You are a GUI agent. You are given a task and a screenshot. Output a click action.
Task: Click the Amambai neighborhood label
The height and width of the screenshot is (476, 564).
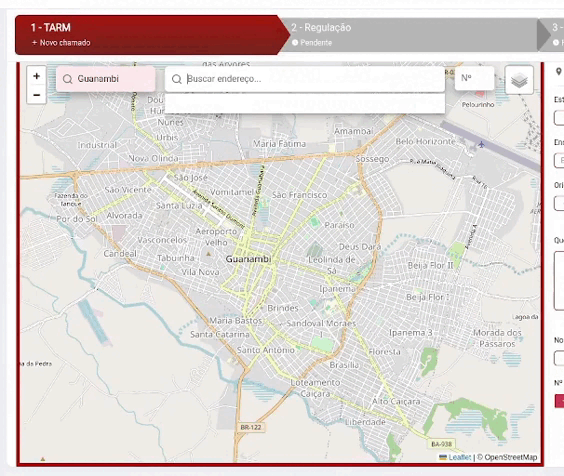(x=354, y=131)
